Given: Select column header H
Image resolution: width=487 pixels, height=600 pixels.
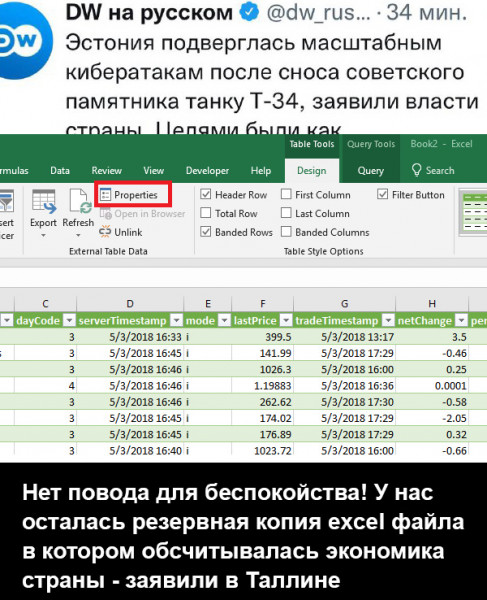Looking at the screenshot, I should click(x=432, y=304).
